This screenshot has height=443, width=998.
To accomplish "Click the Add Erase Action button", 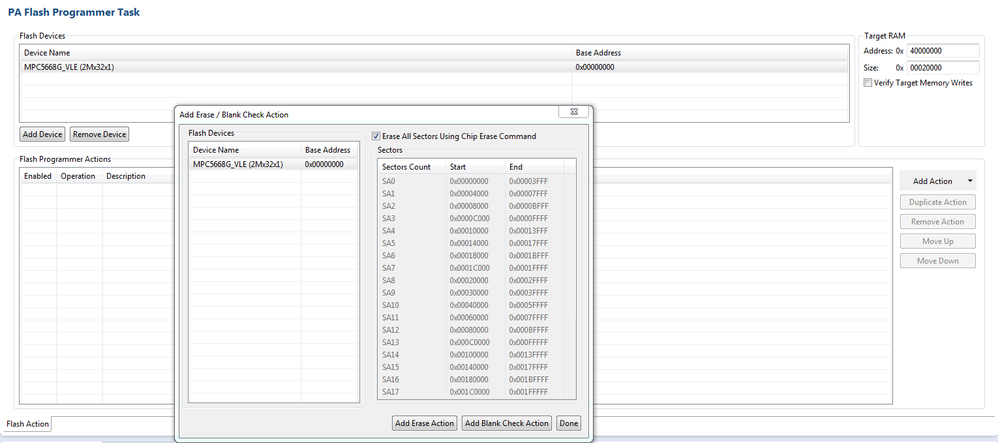I will 425,423.
